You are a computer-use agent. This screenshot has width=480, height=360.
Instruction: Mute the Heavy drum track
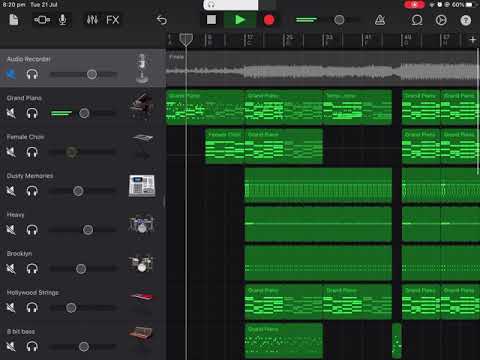[11, 230]
